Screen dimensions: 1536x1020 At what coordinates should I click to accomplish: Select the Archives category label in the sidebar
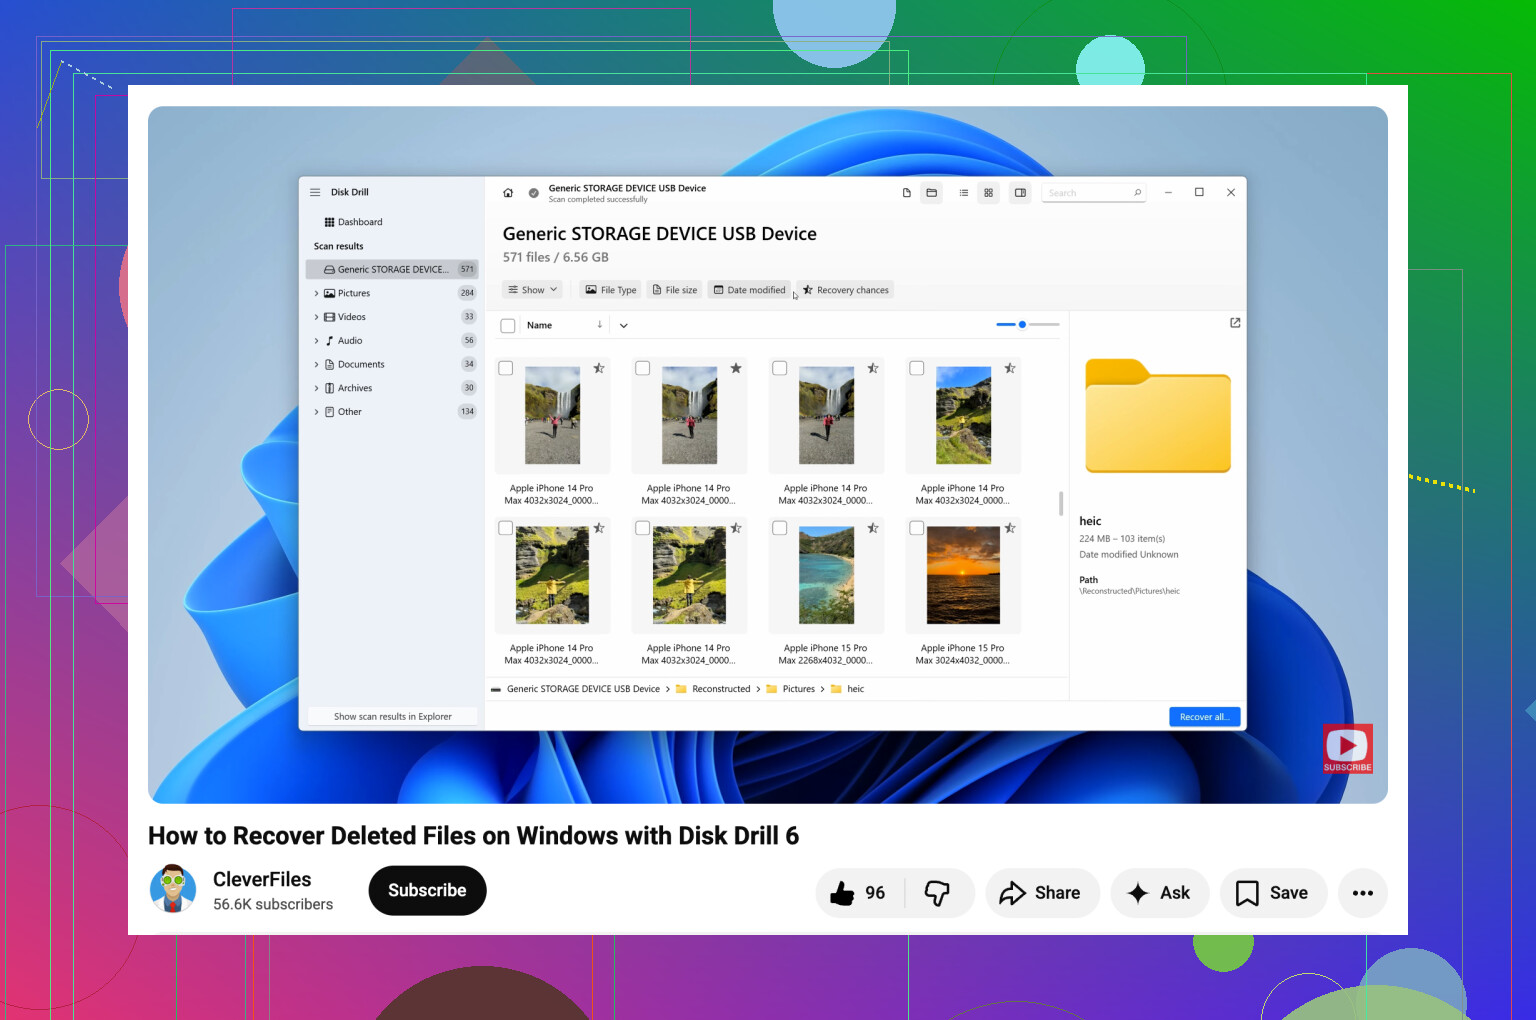(355, 388)
